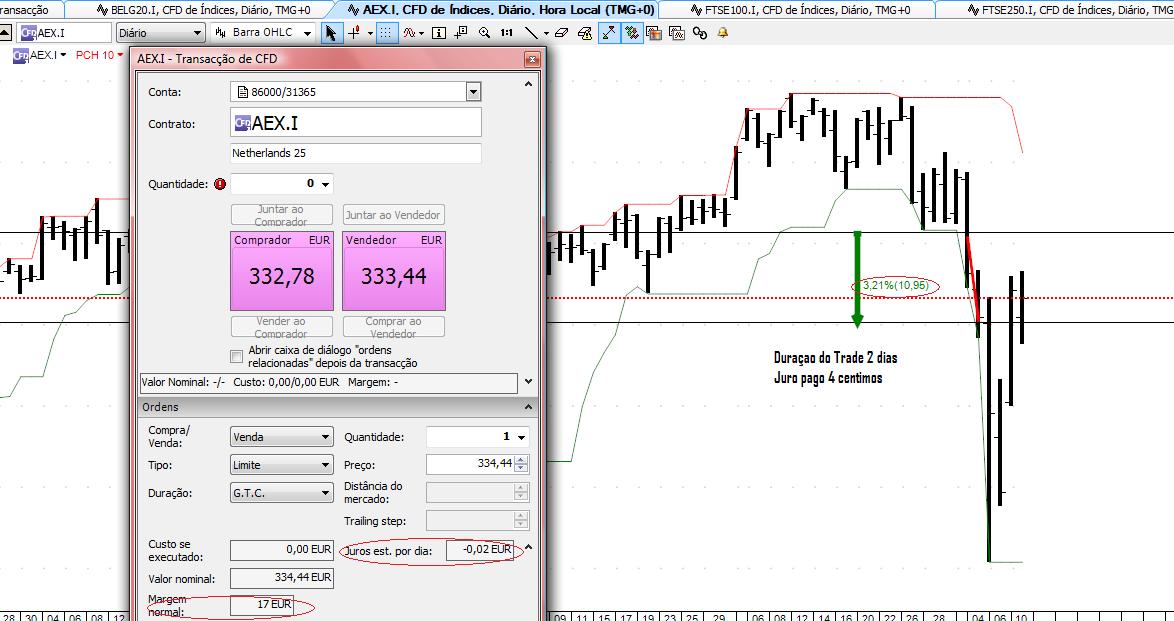Image resolution: width=1174 pixels, height=621 pixels.
Task: Click the info 'i' box icon
Action: click(x=439, y=33)
